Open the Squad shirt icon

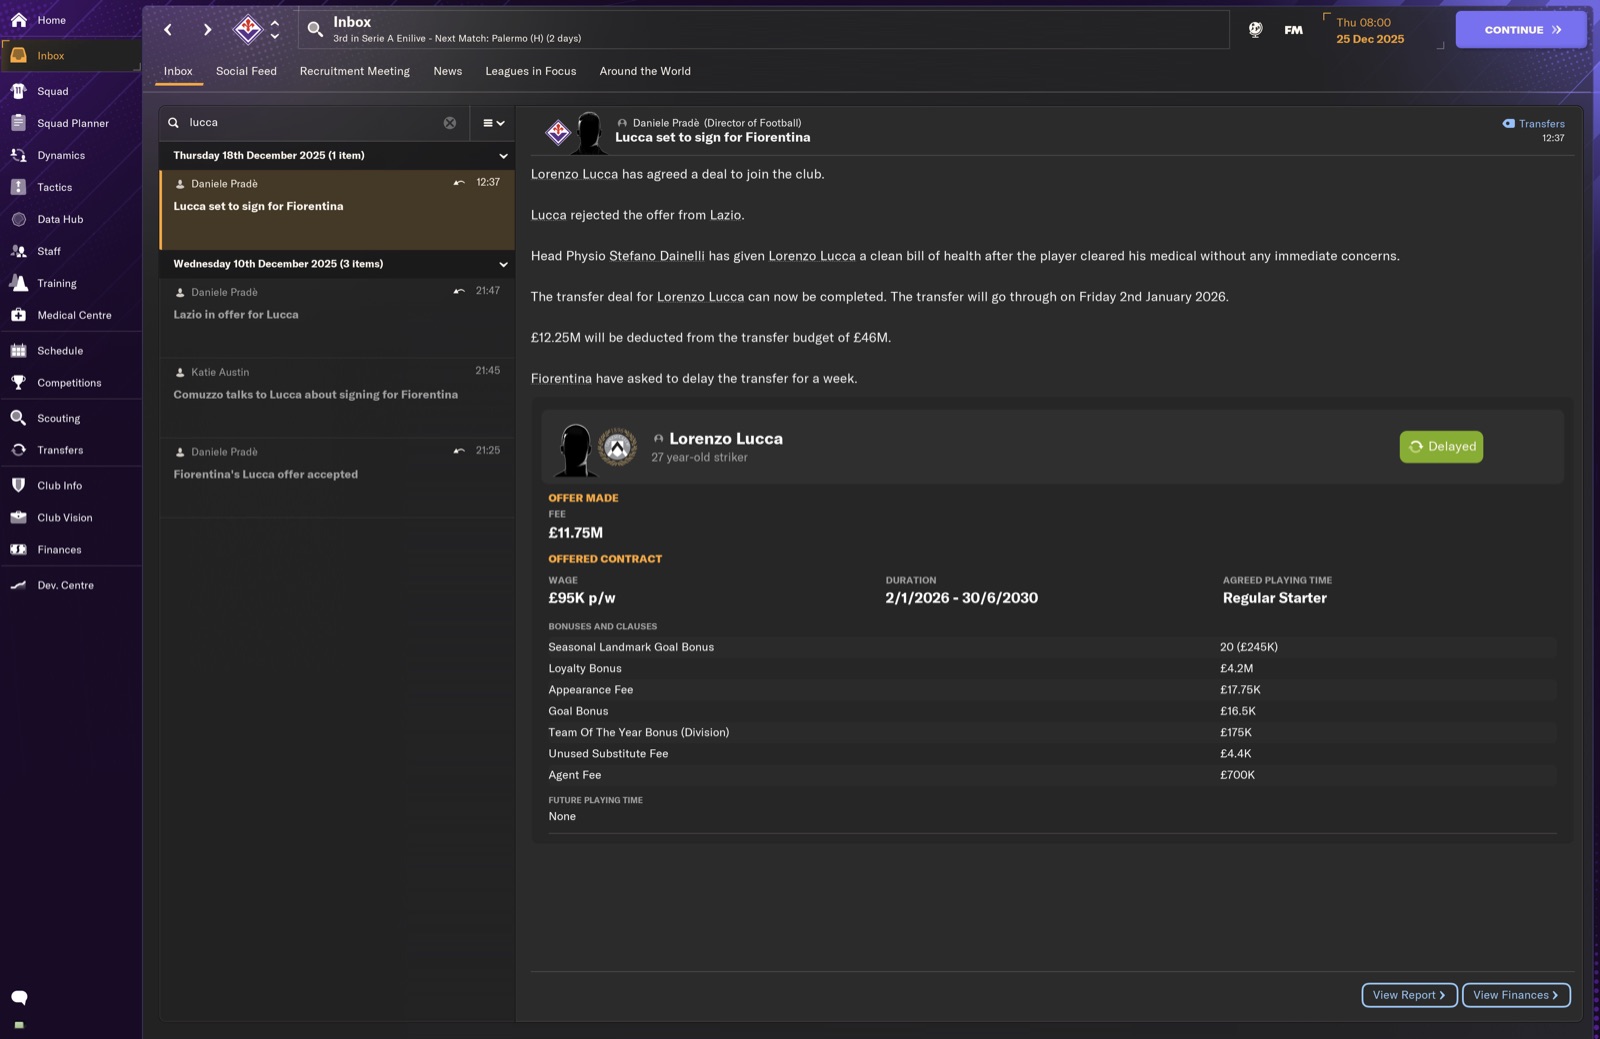pos(18,91)
